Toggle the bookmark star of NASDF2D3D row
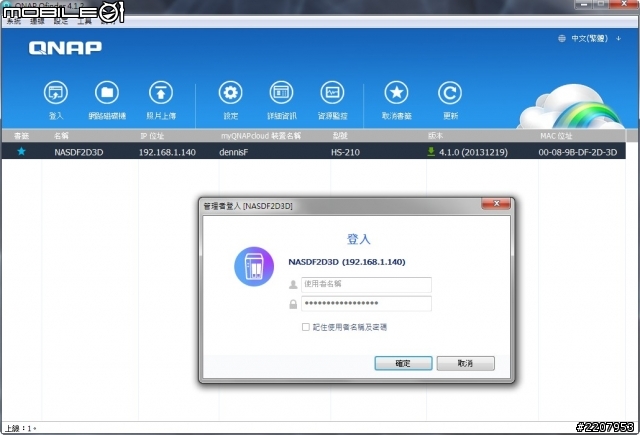The height and width of the screenshot is (435, 640). point(21,151)
